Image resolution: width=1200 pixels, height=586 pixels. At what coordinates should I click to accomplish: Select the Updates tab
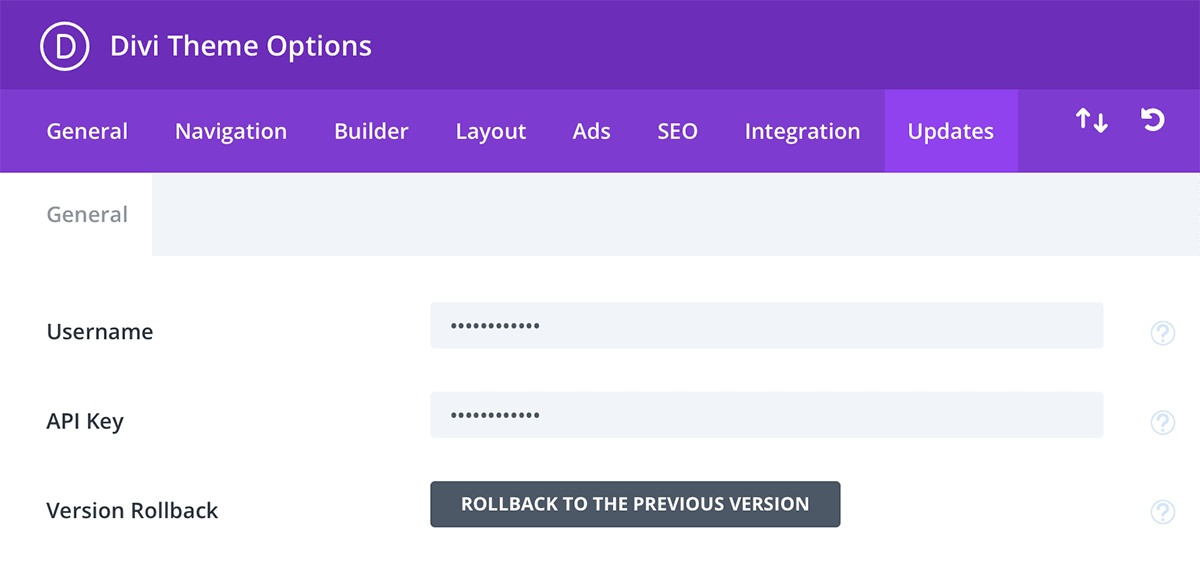[951, 131]
